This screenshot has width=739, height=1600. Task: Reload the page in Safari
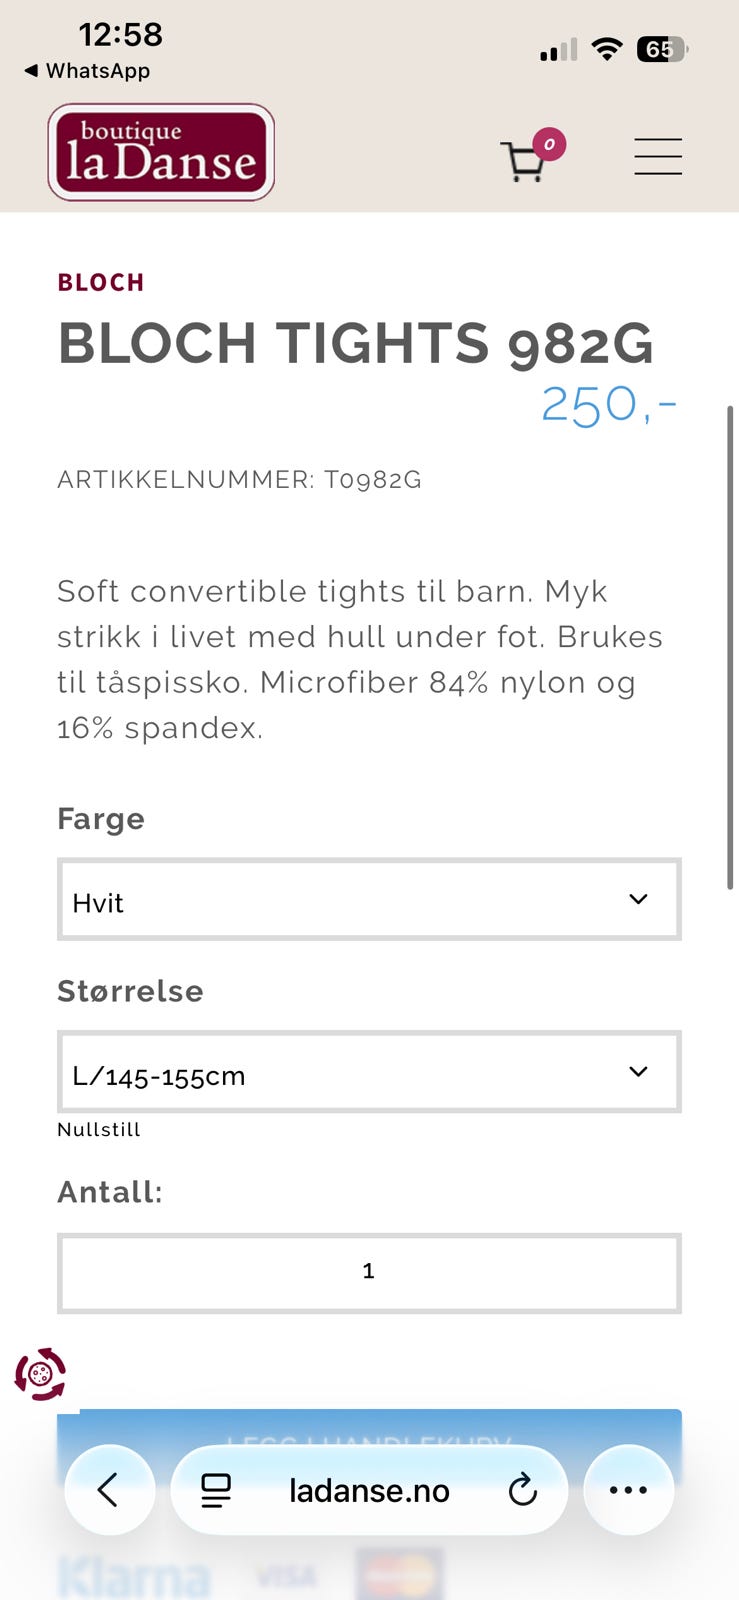(523, 1490)
